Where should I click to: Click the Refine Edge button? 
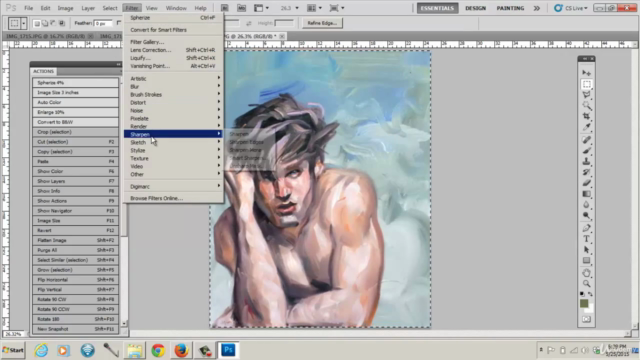coord(322,23)
